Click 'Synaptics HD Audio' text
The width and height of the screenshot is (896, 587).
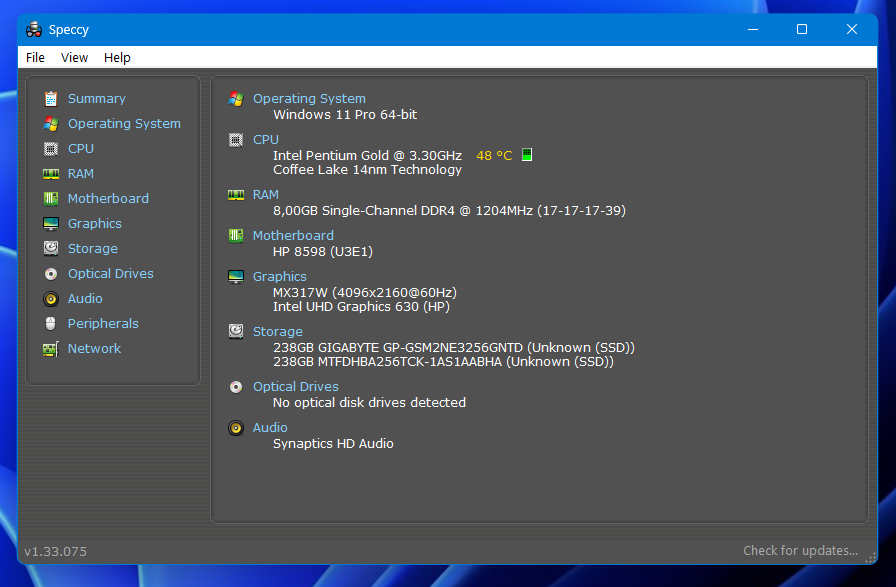pyautogui.click(x=333, y=444)
